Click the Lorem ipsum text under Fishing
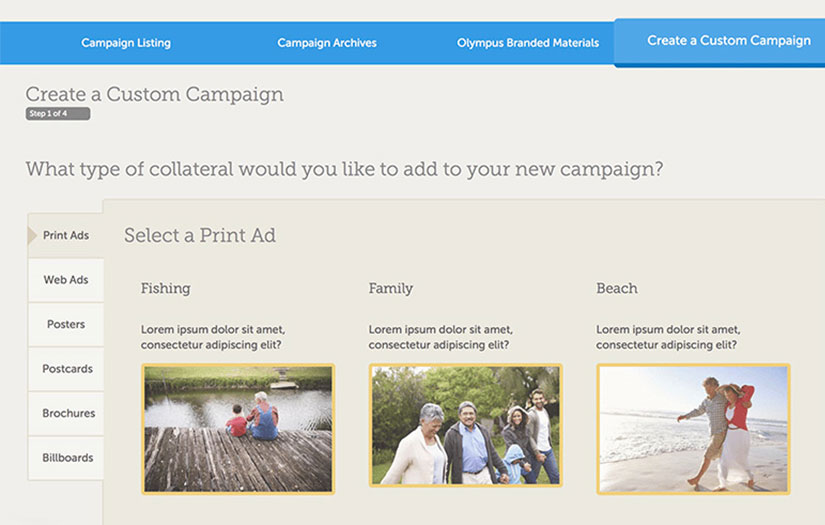 point(213,337)
